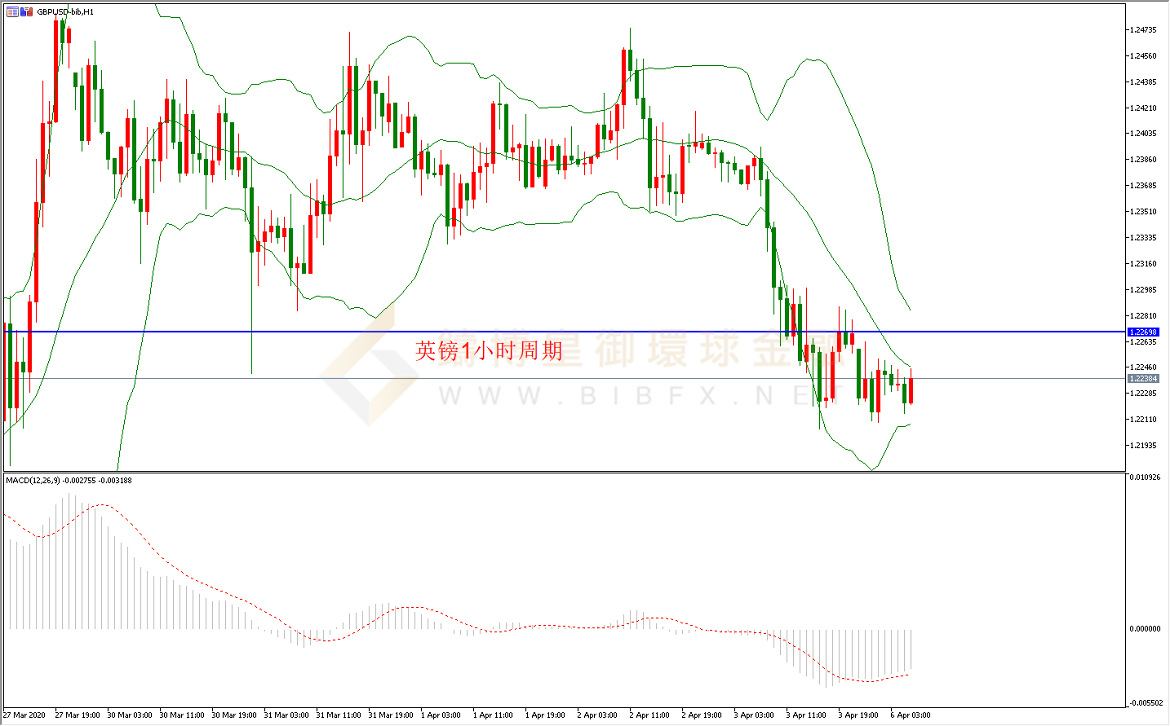
Task: Click the 1.24035 price on the scale
Action: coord(1142,134)
